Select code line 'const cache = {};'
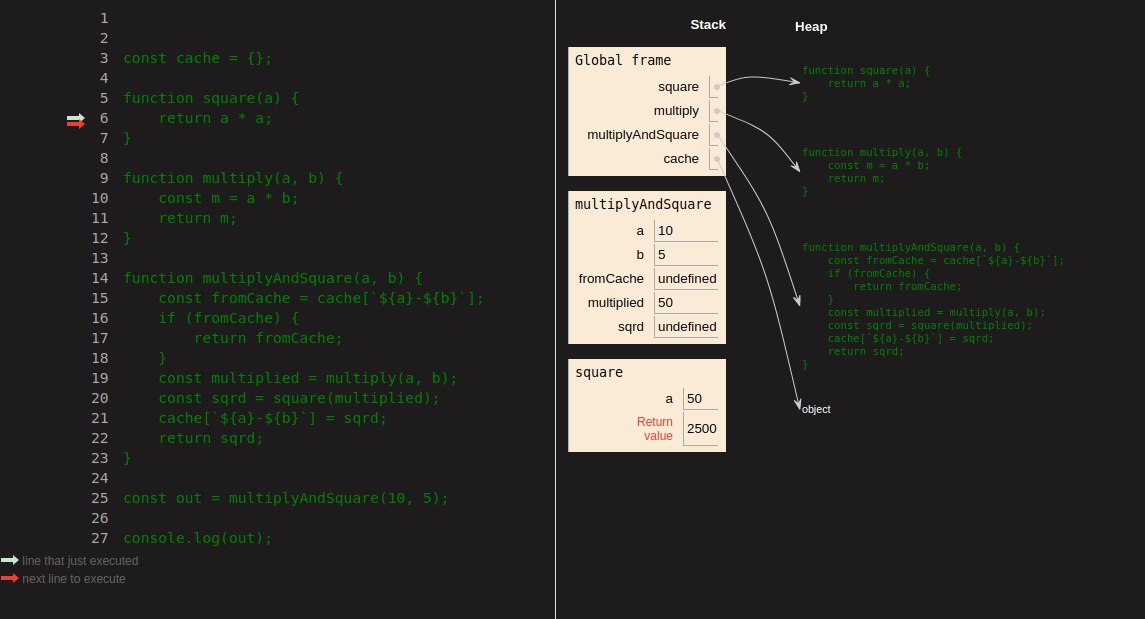1145x619 pixels. click(x=197, y=58)
